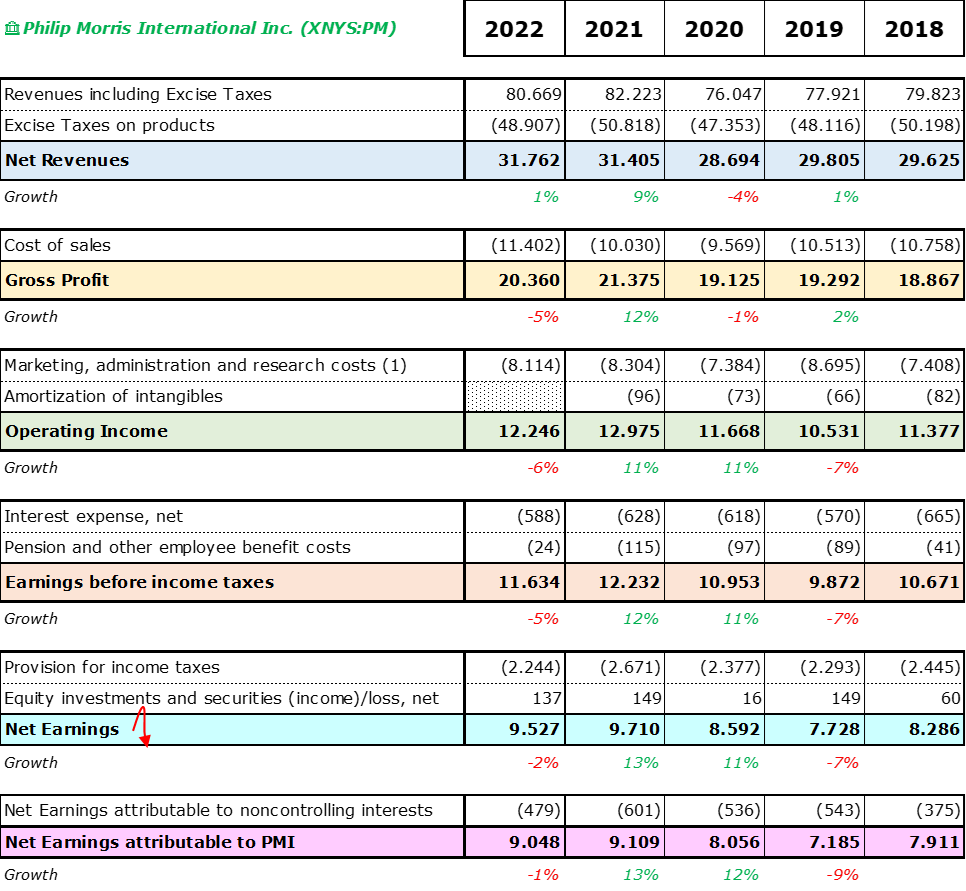Select 2022 Gross Profit growth -5%
Screen dimensions: 966x891
point(543,317)
